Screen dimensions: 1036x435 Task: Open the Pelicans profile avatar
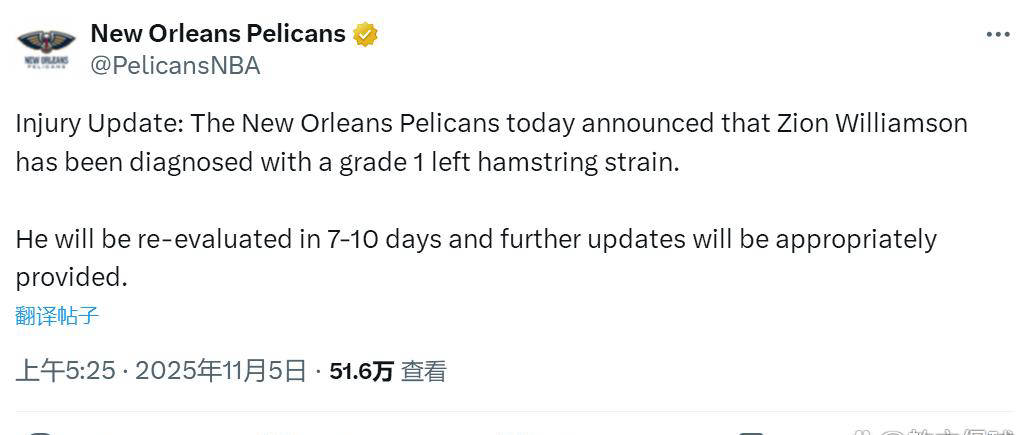(44, 49)
